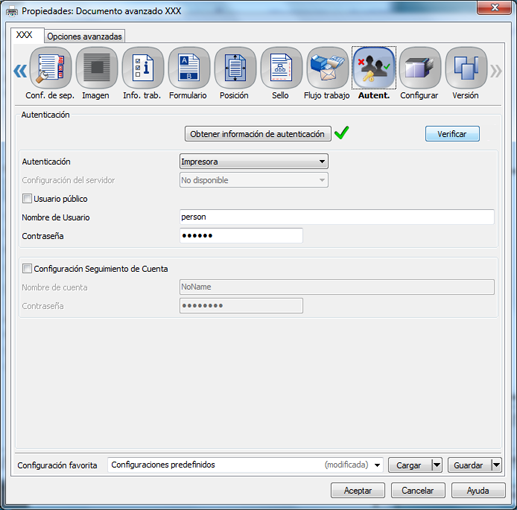The height and width of the screenshot is (510, 517).
Task: Click the right double chevron arrow
Action: [x=496, y=71]
